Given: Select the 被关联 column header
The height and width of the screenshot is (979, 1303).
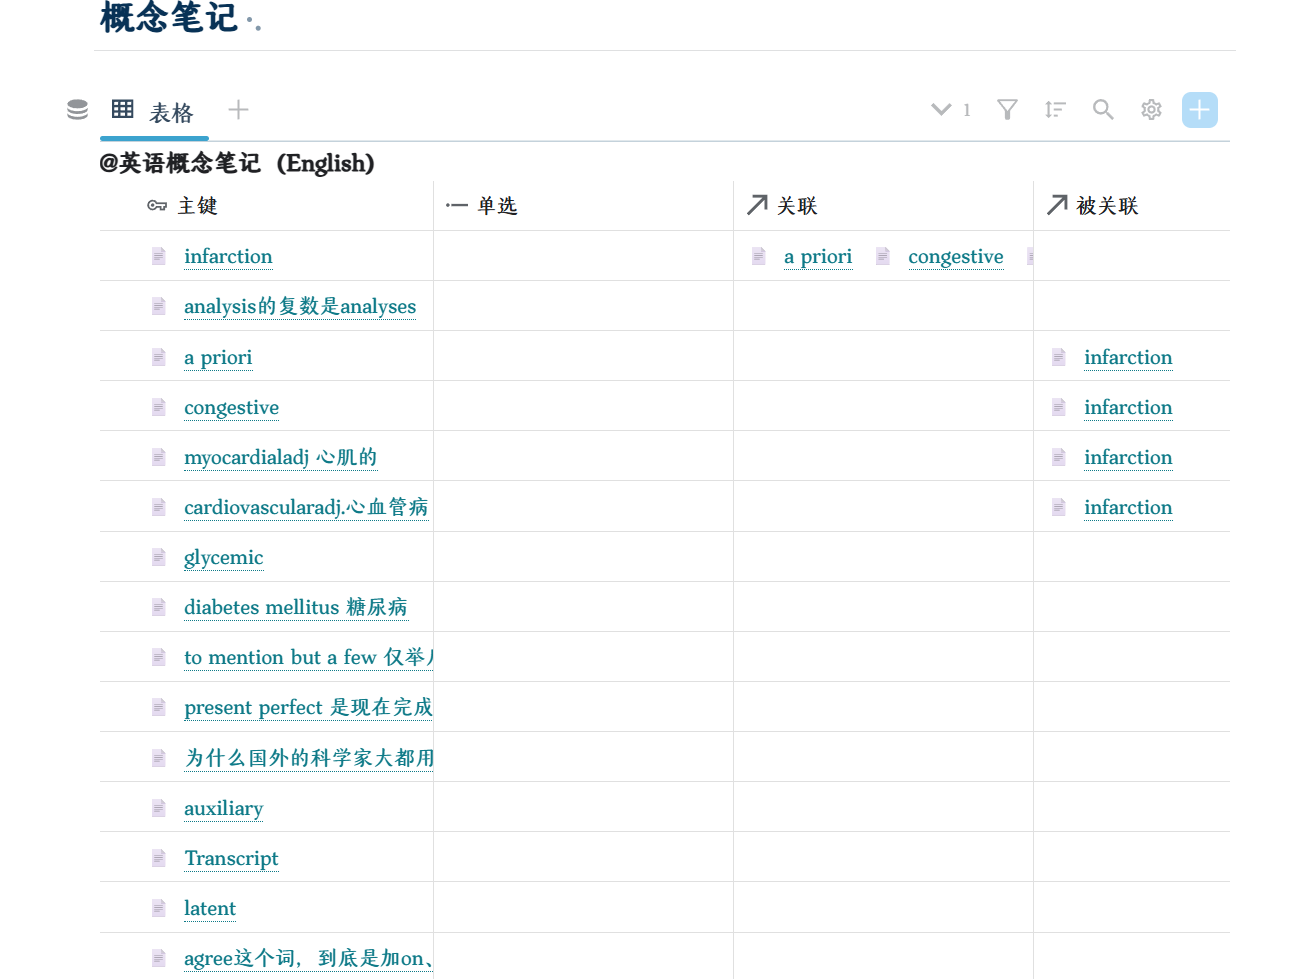Looking at the screenshot, I should (1107, 206).
